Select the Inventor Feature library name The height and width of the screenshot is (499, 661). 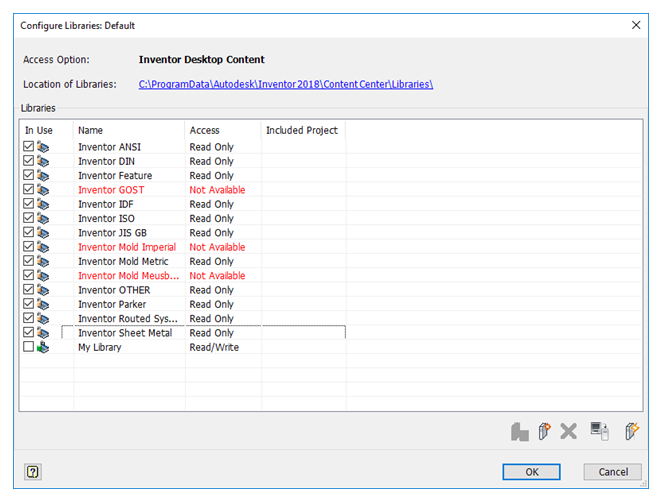[115, 176]
